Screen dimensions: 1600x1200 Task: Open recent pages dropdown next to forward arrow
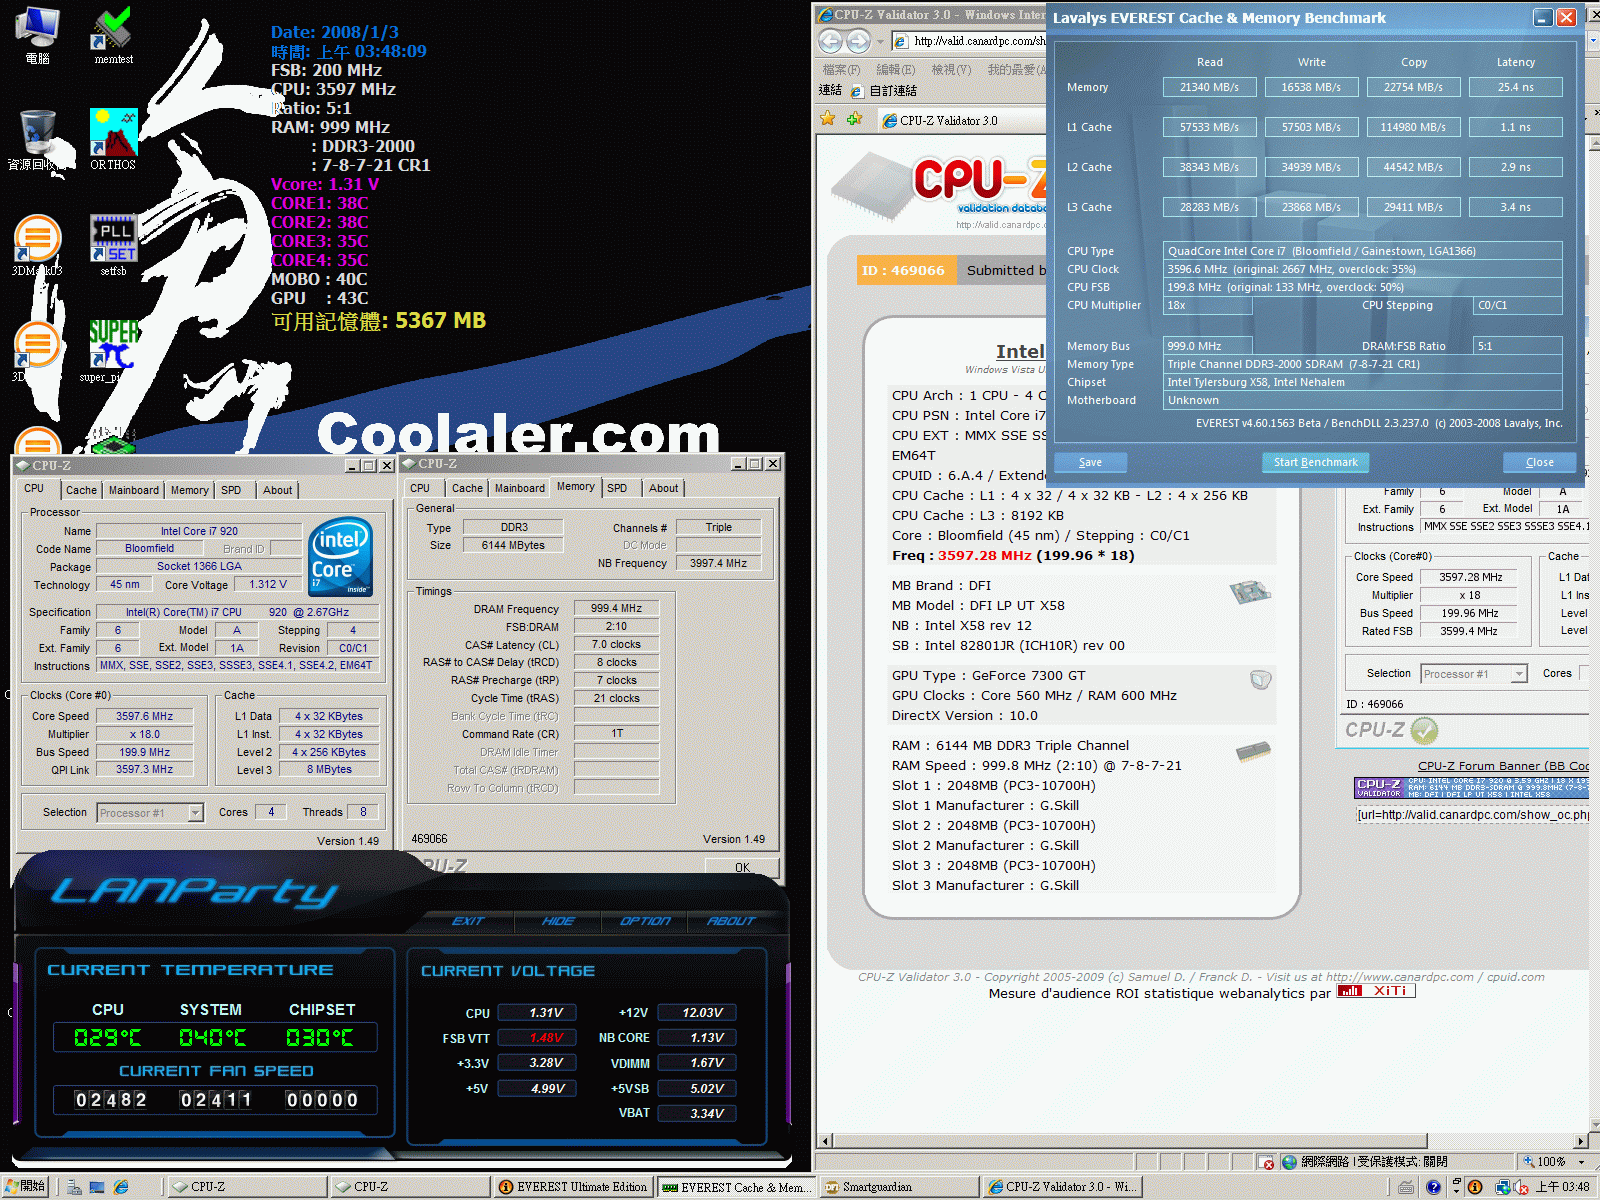pos(880,41)
